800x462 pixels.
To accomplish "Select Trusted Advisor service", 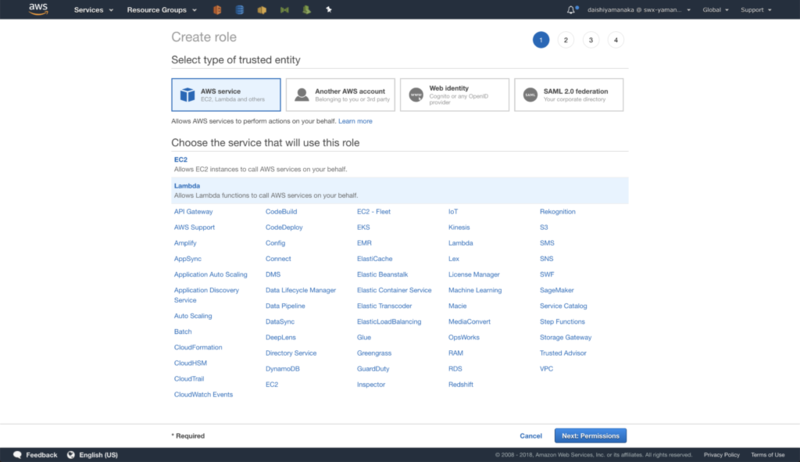I will click(563, 353).
